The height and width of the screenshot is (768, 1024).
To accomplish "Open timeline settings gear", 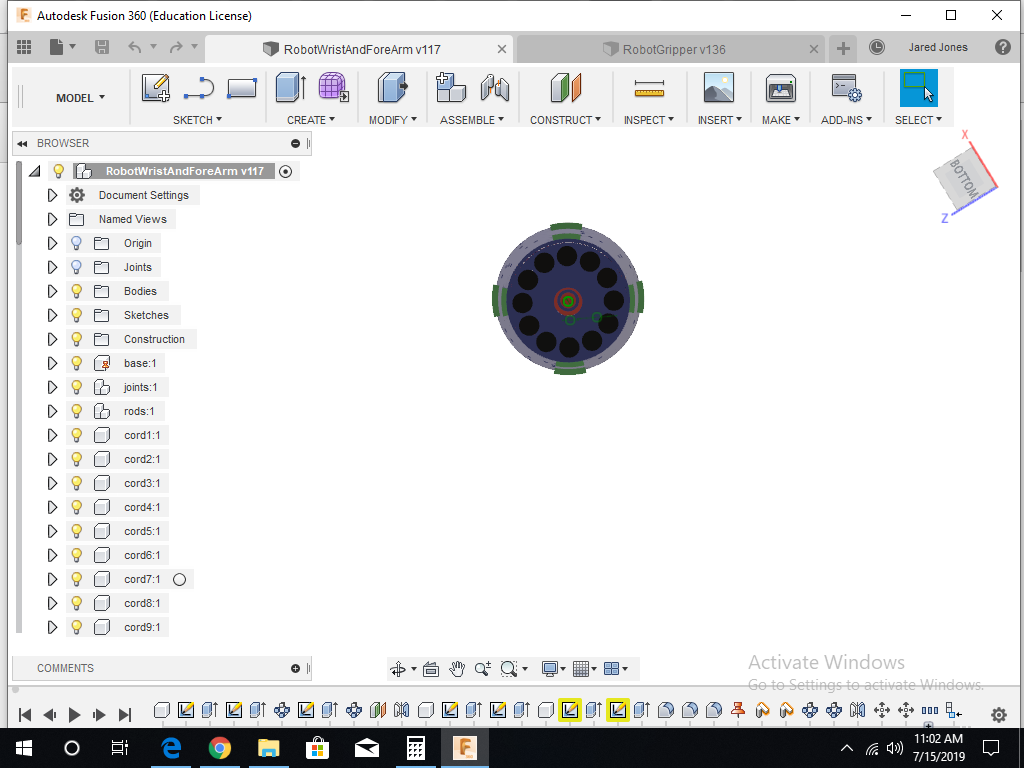I will 999,714.
